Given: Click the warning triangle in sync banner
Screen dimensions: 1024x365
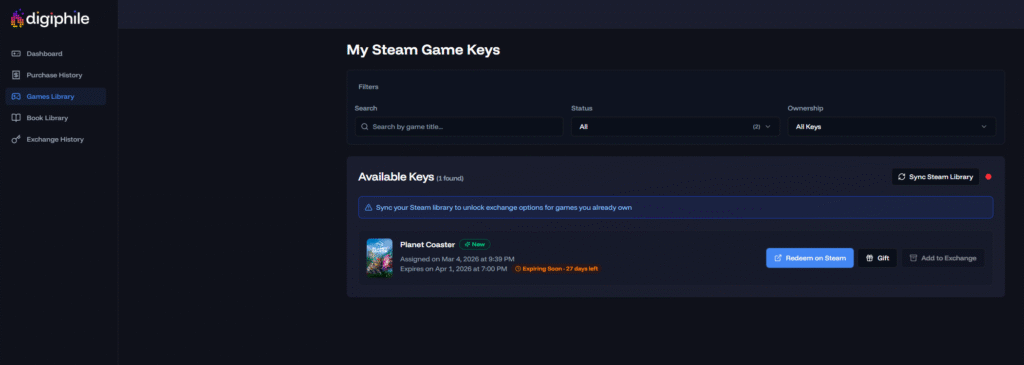Looking at the screenshot, I should (368, 208).
